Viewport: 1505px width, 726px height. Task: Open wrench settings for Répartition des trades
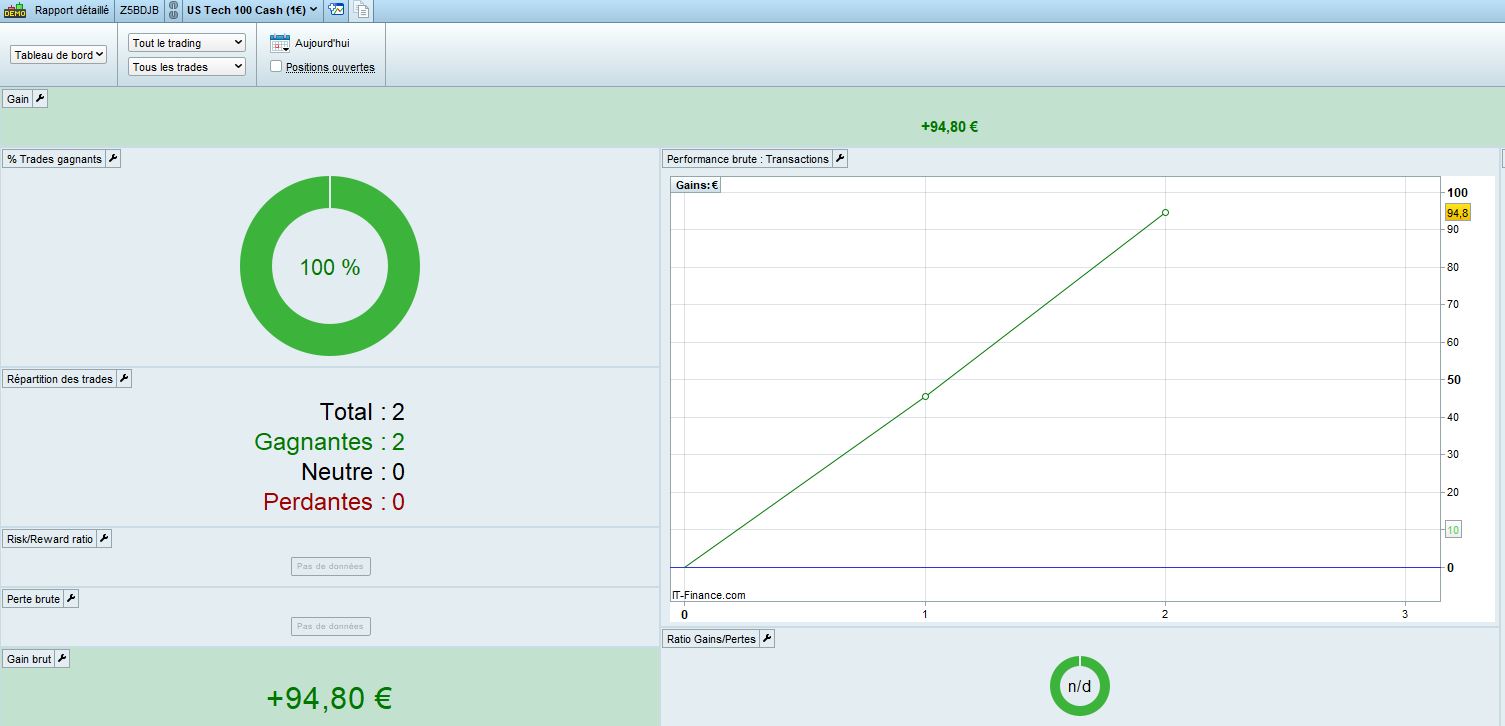(124, 379)
